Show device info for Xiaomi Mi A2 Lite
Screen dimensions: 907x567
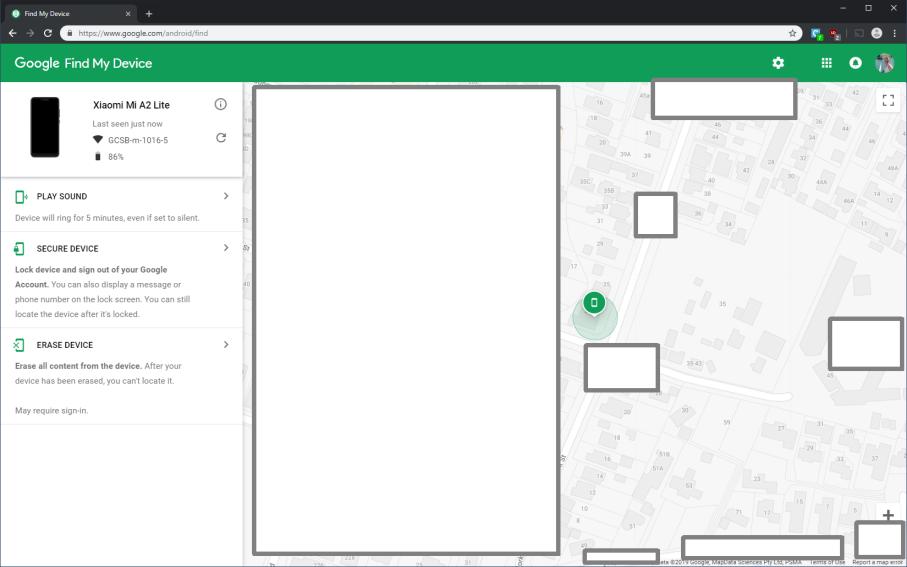(220, 104)
